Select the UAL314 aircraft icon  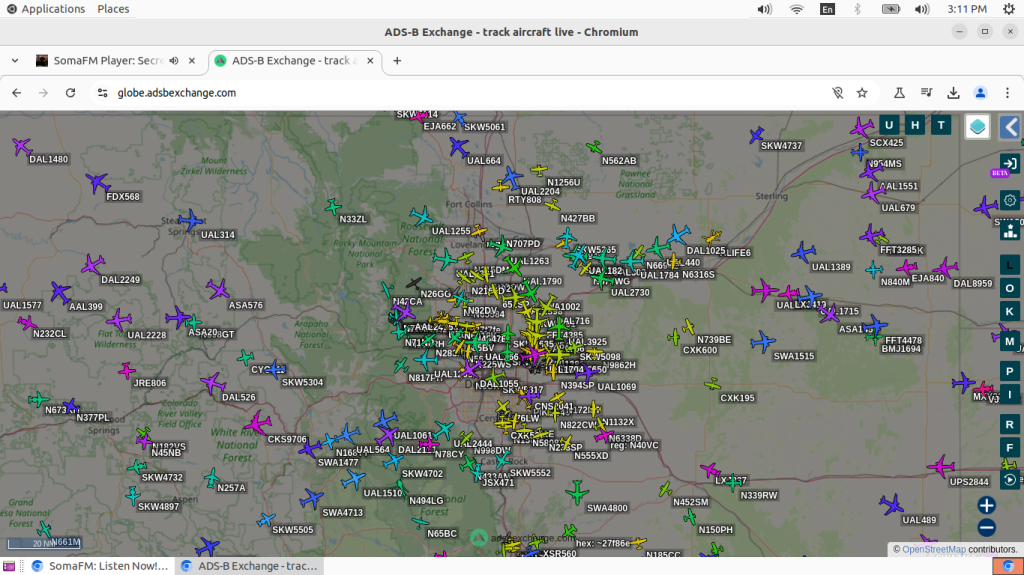click(190, 222)
